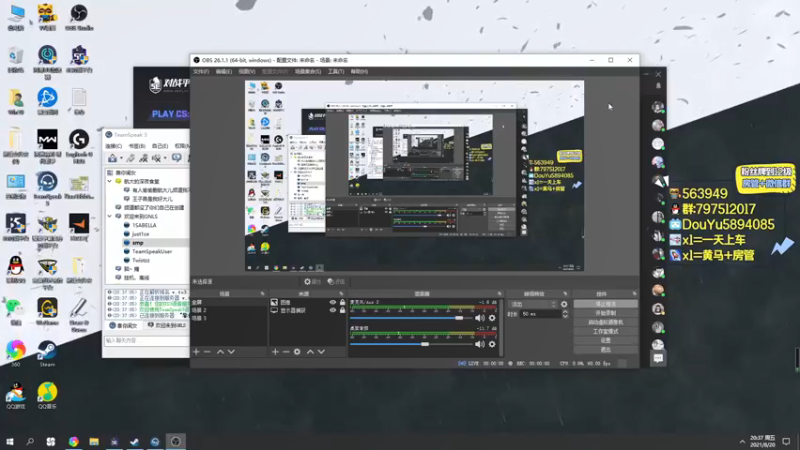Select user smp in TeamSpeak tree
Screen dimensions: 800x450
(138, 243)
